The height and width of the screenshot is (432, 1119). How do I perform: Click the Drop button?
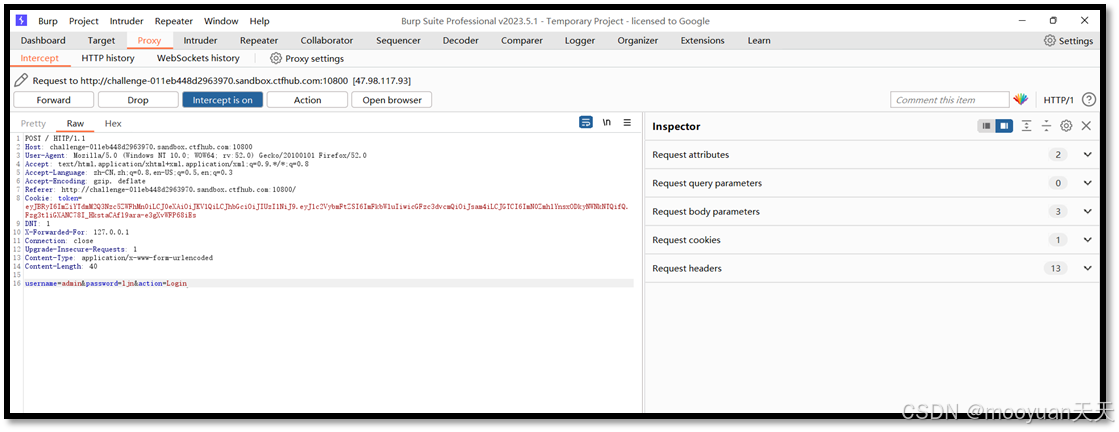coord(138,100)
